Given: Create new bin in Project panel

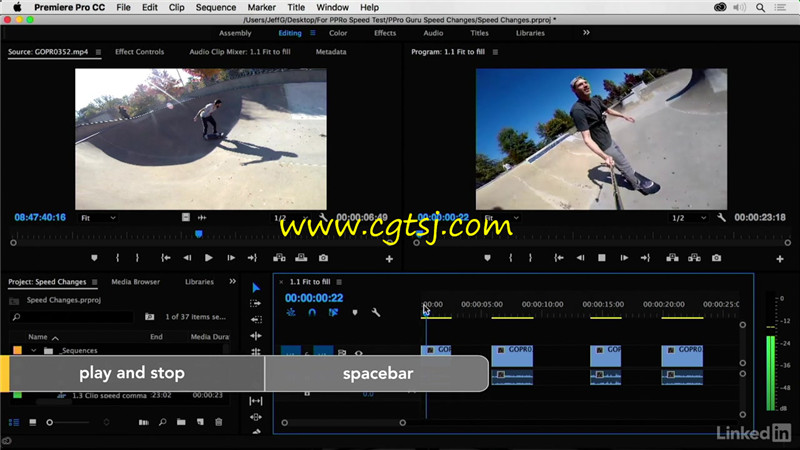Looking at the screenshot, I should point(181,422).
